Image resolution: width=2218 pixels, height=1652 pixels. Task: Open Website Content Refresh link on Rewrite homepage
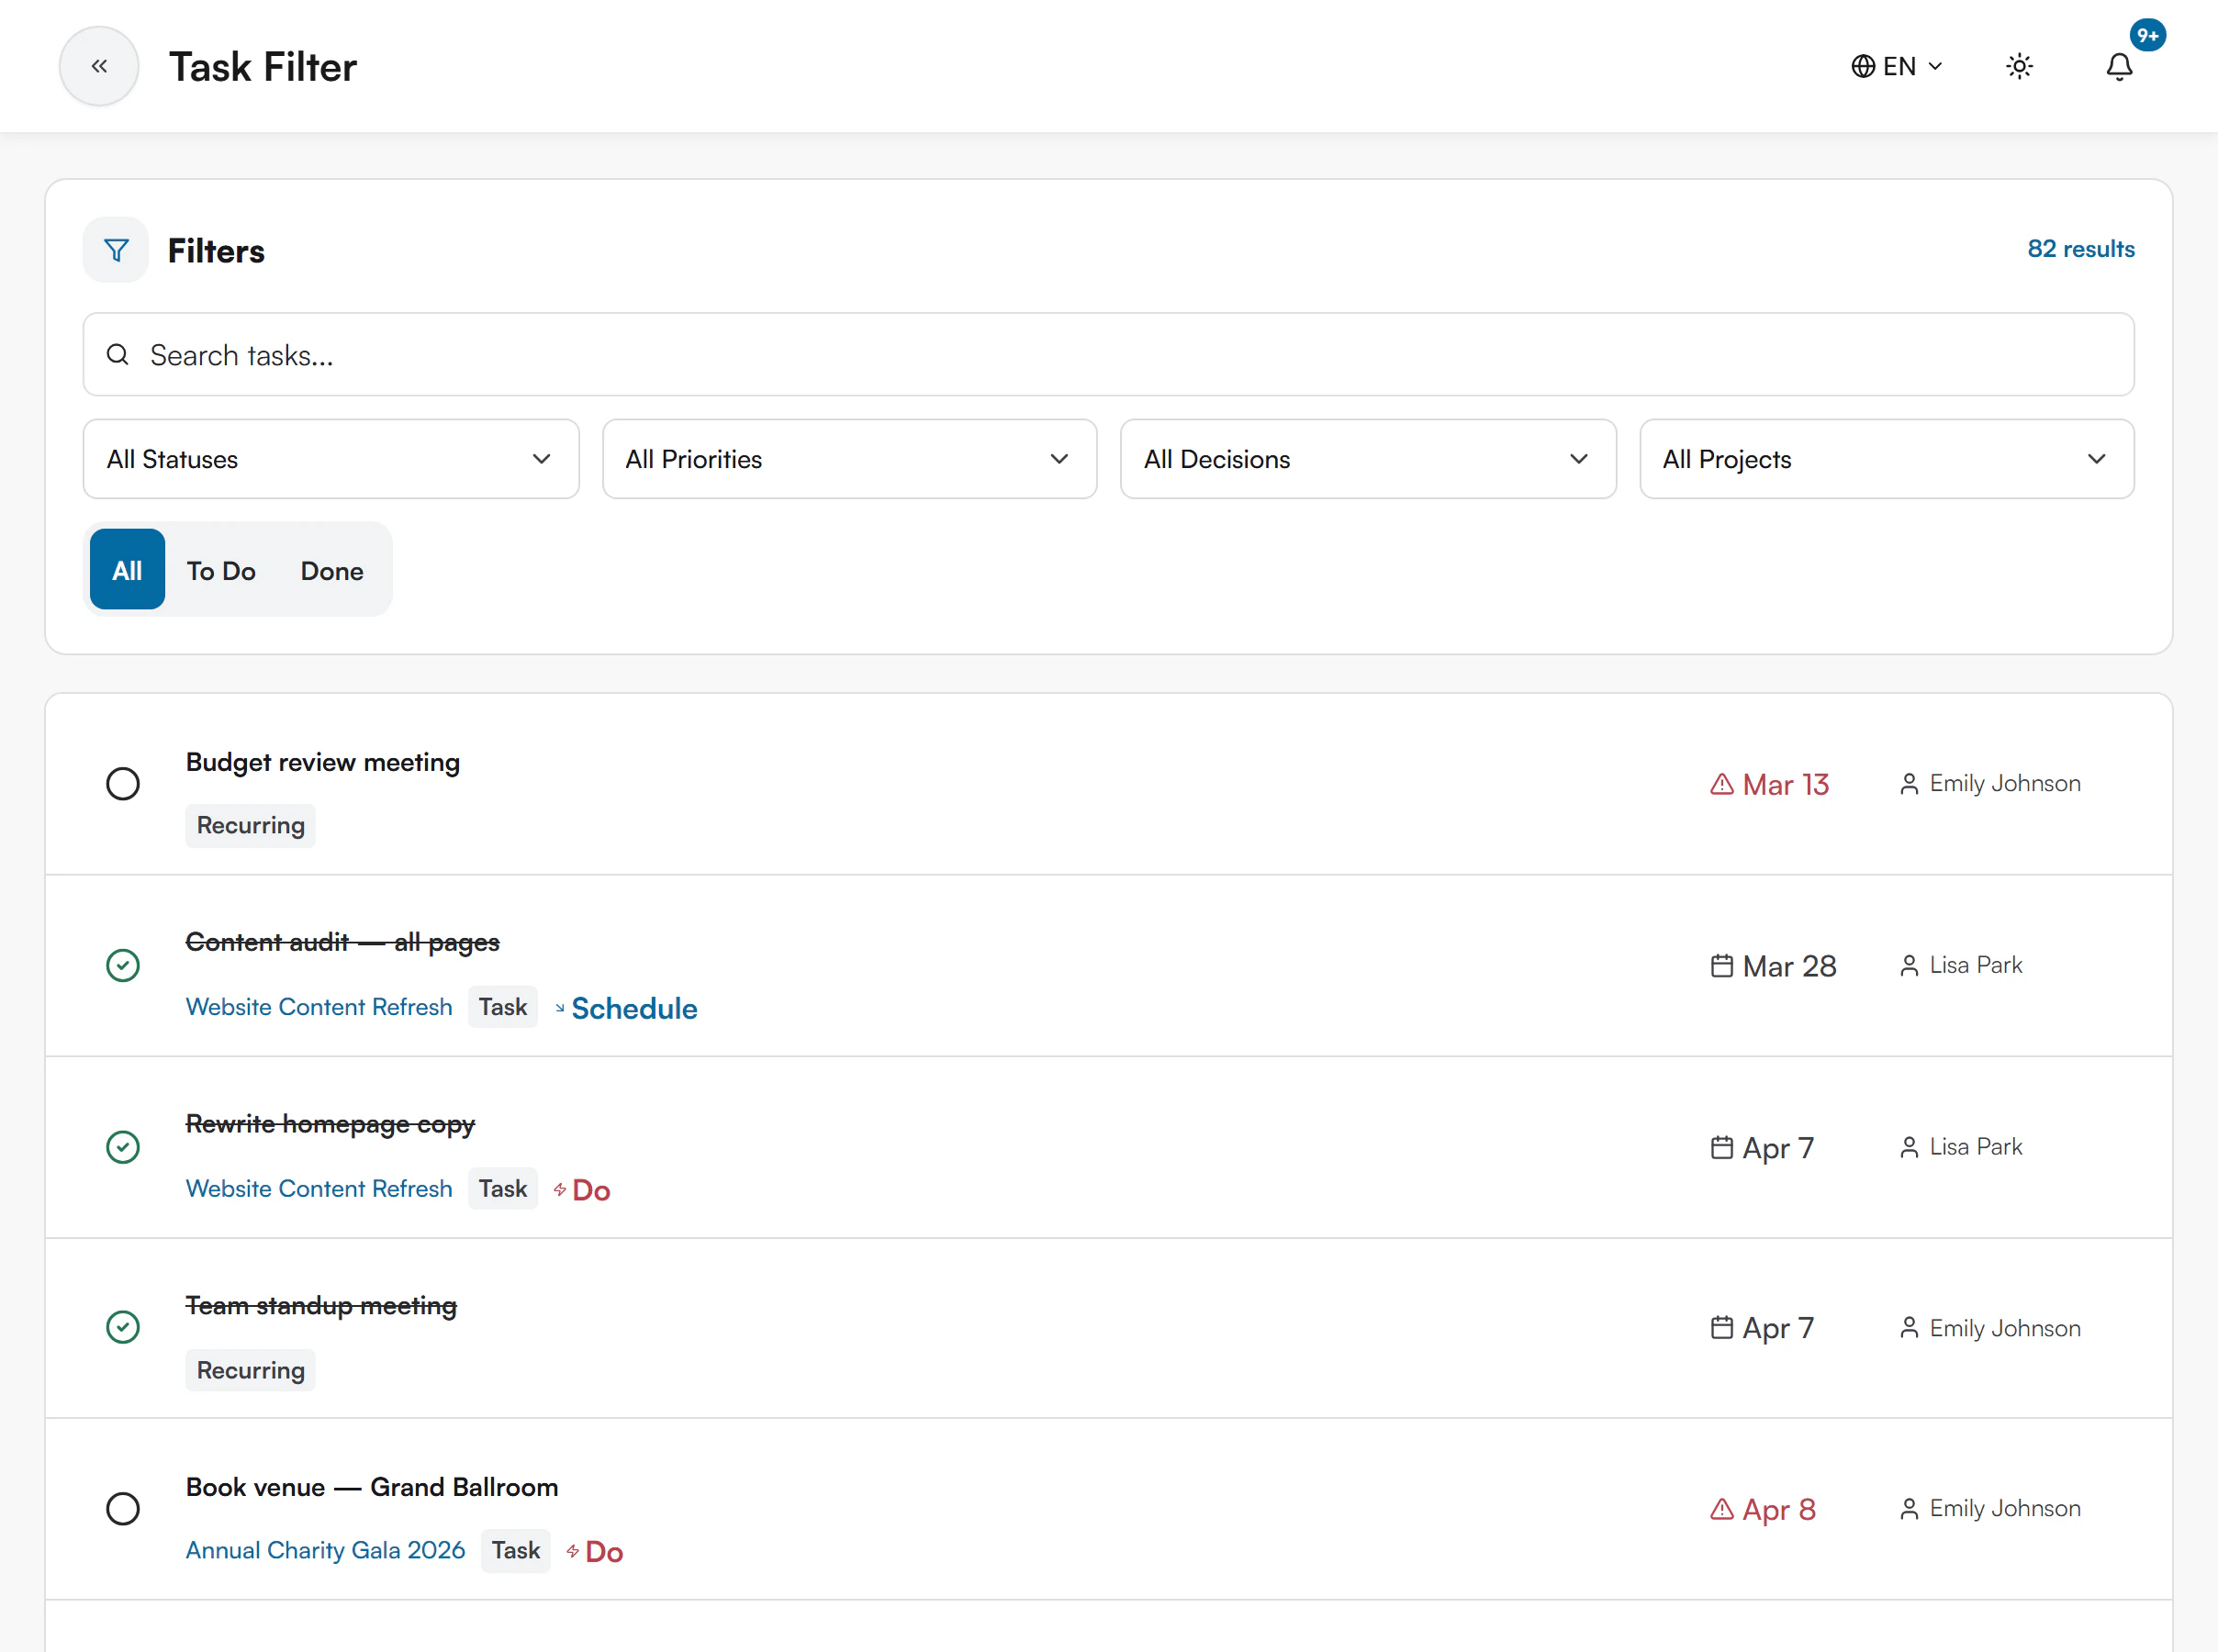point(319,1189)
